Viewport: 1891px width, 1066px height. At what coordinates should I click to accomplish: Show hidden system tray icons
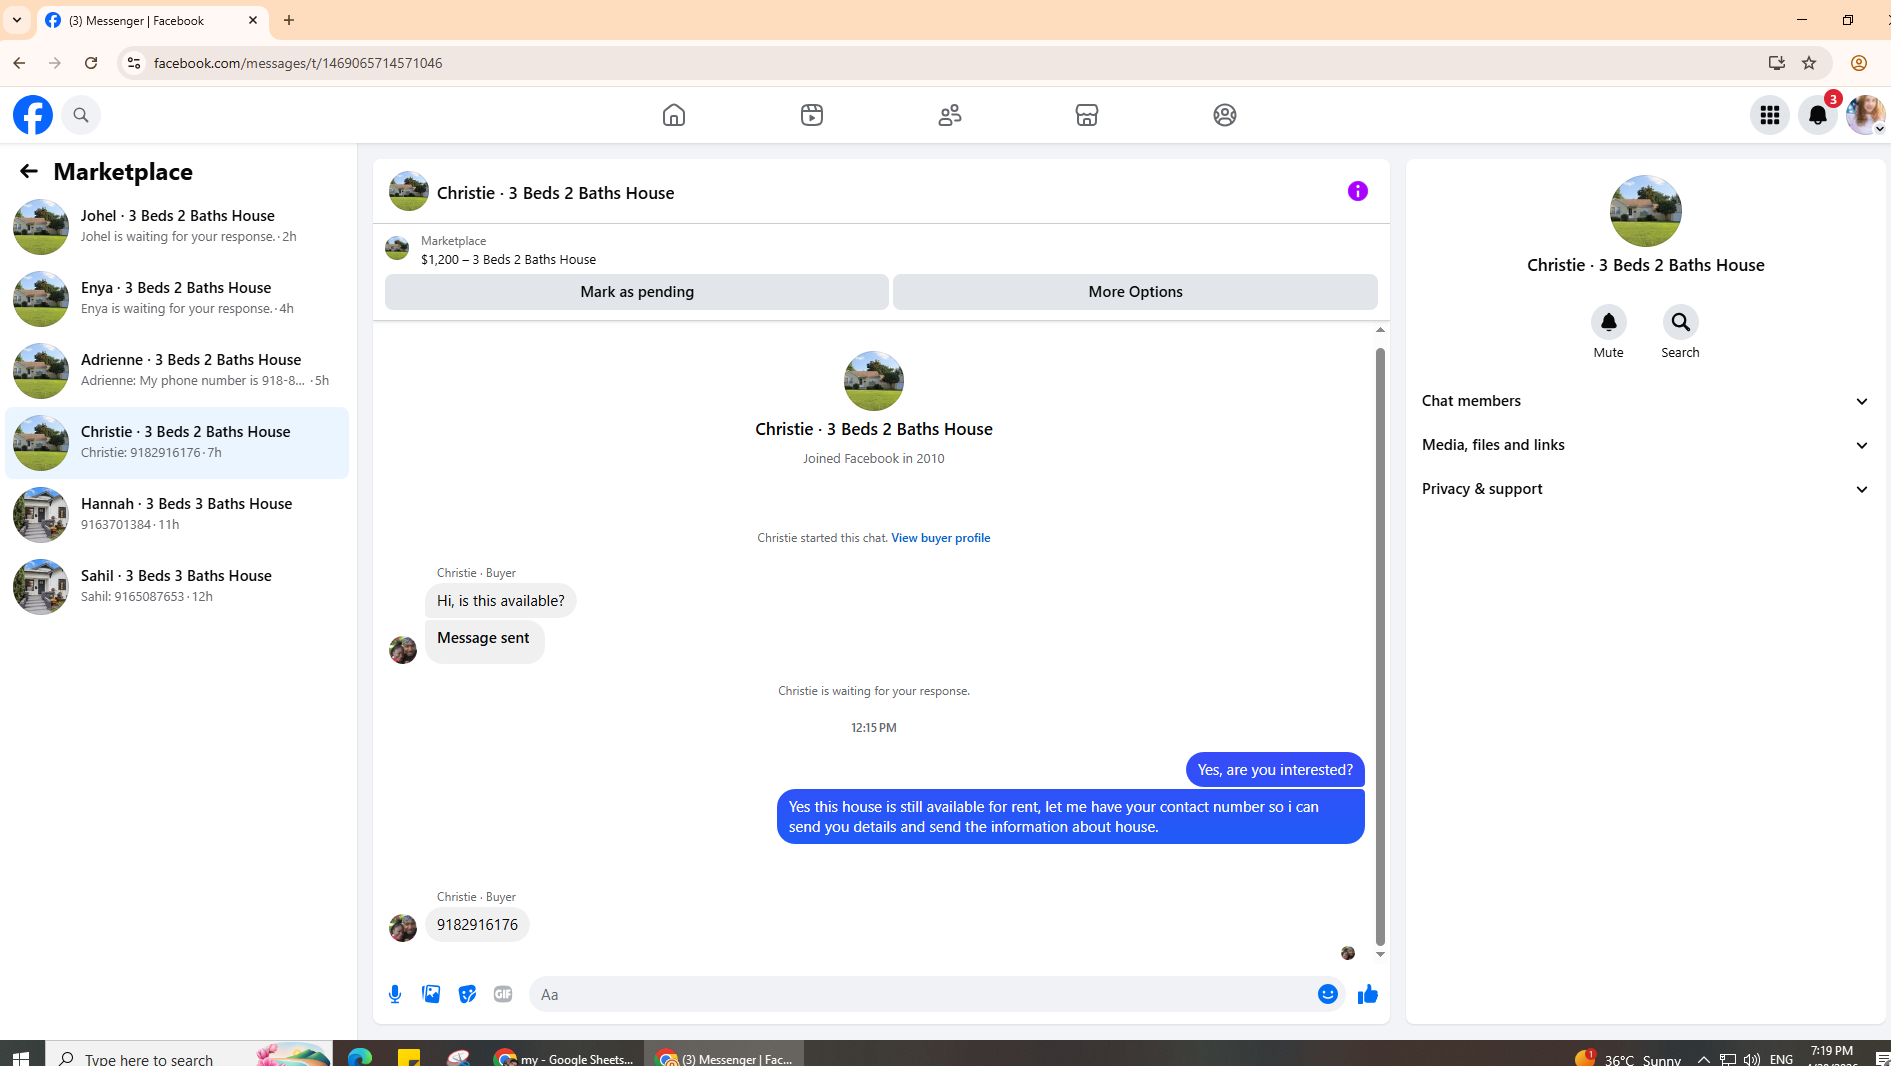point(1703,1059)
